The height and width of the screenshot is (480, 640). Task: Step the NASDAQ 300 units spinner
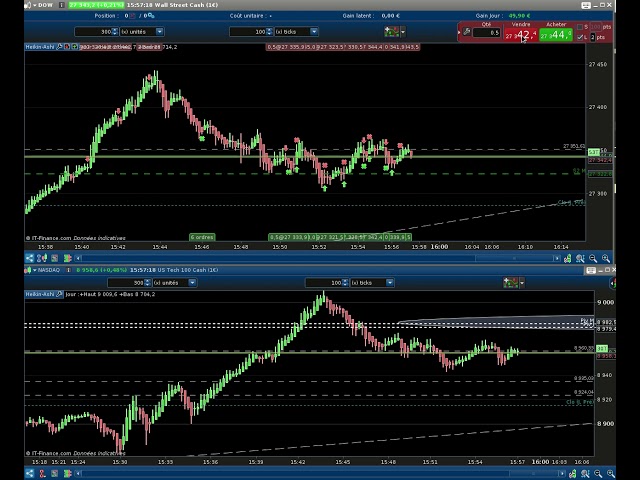147,282
